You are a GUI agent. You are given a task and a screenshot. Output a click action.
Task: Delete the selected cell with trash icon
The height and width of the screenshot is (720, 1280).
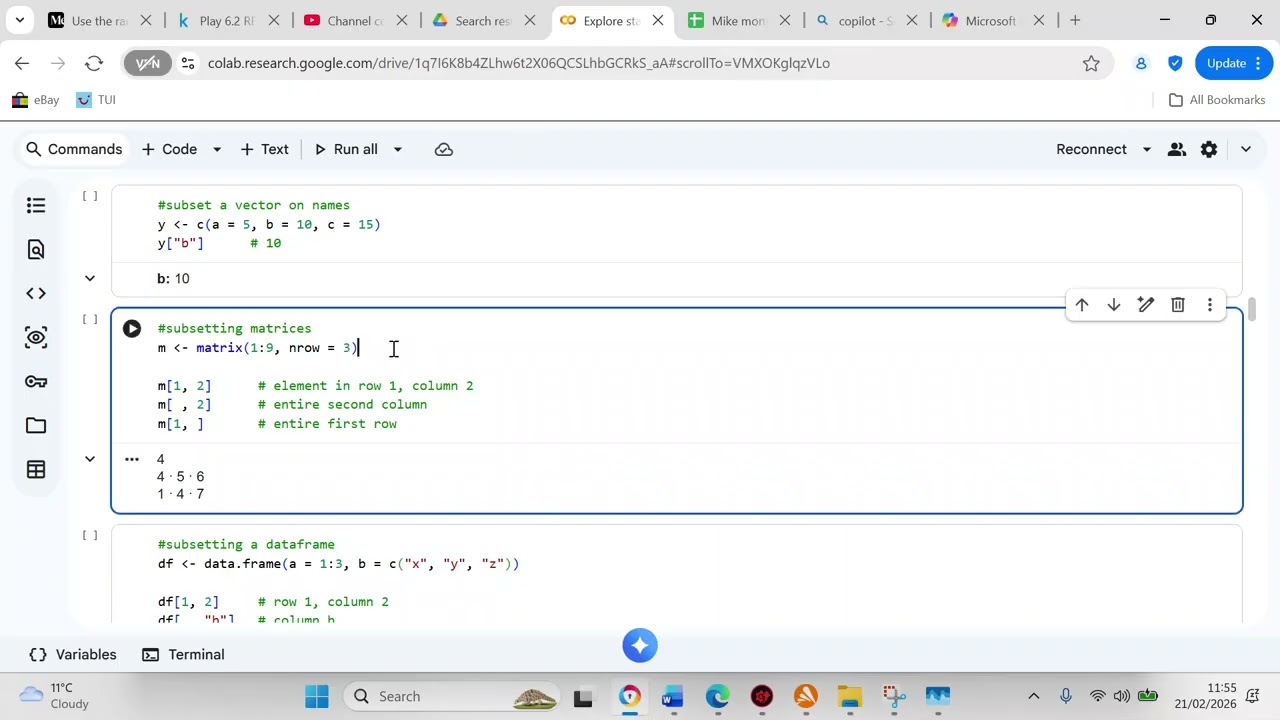(x=1178, y=305)
